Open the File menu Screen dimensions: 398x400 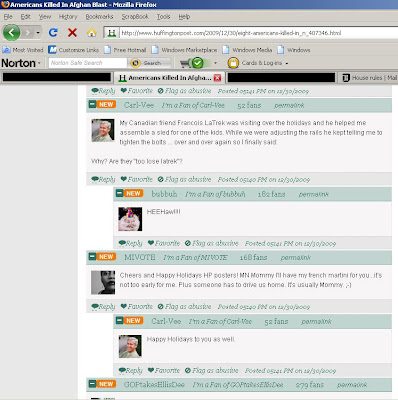tap(8, 17)
